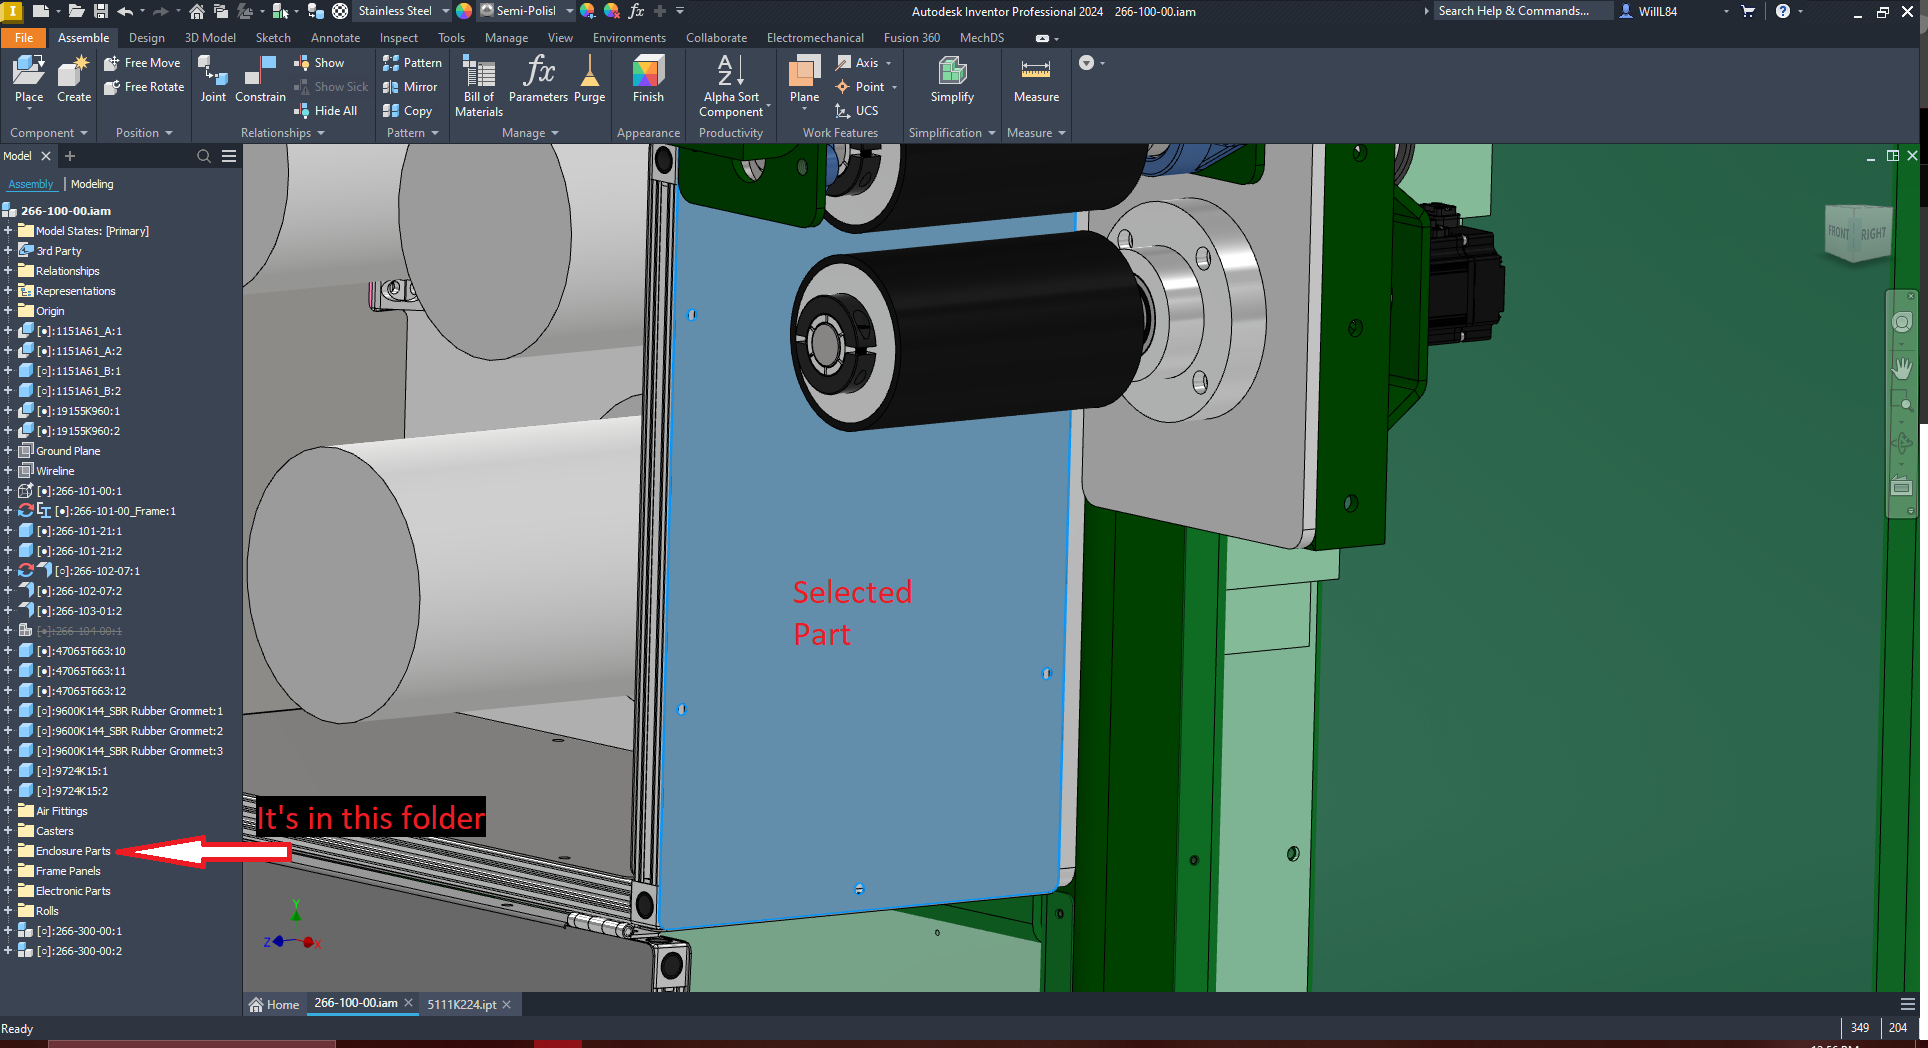Run the Purge tool
Viewport: 1928px width, 1048px height.
(590, 80)
